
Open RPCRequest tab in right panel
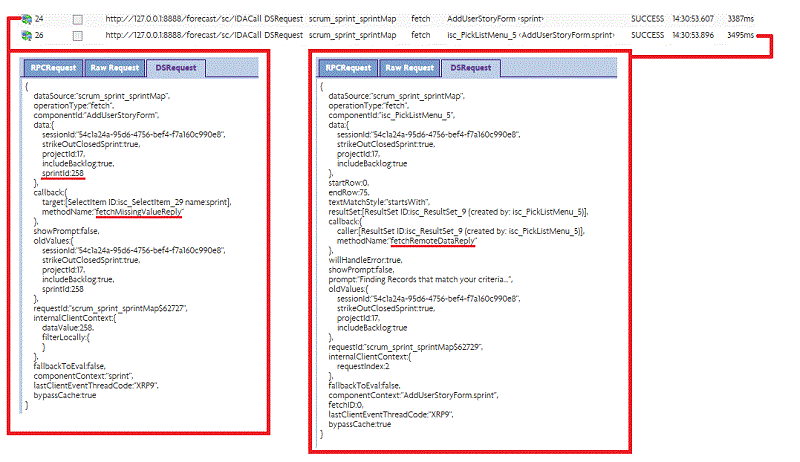point(347,68)
